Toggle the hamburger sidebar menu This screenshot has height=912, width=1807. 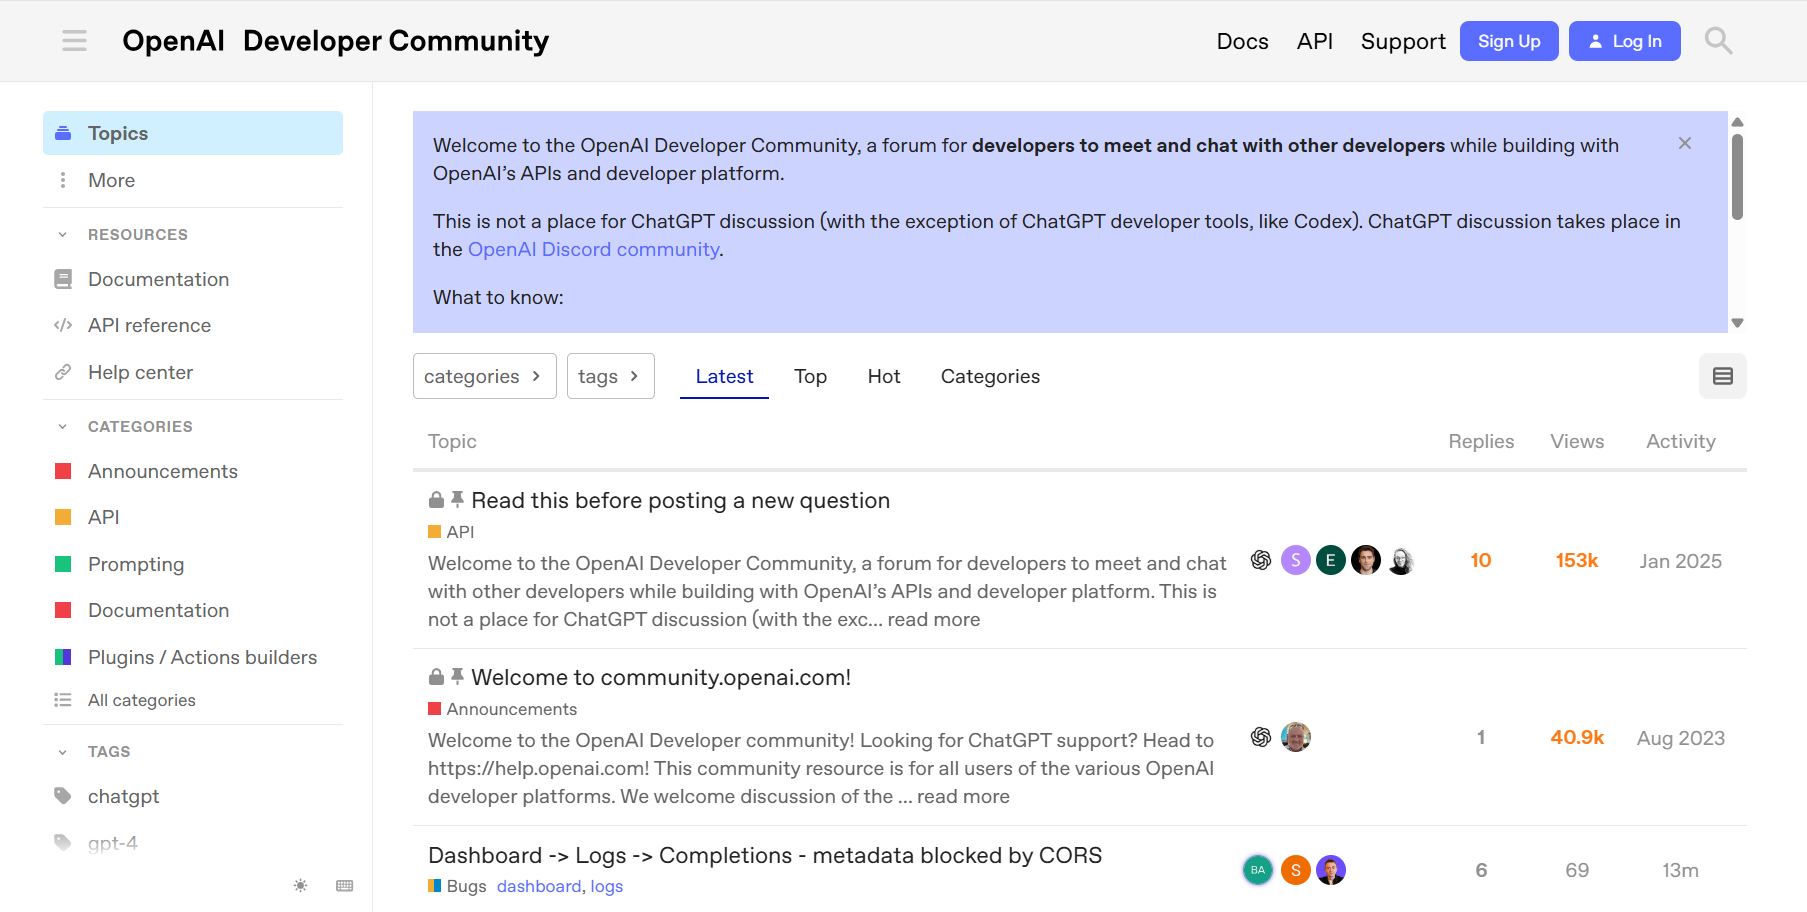tap(74, 41)
